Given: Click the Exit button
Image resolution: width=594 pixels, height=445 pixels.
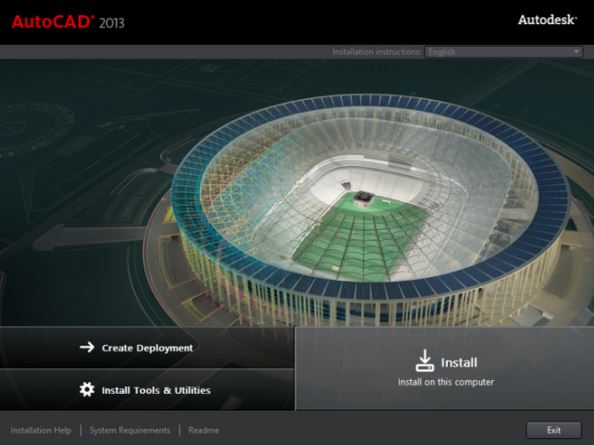Looking at the screenshot, I should (x=553, y=430).
